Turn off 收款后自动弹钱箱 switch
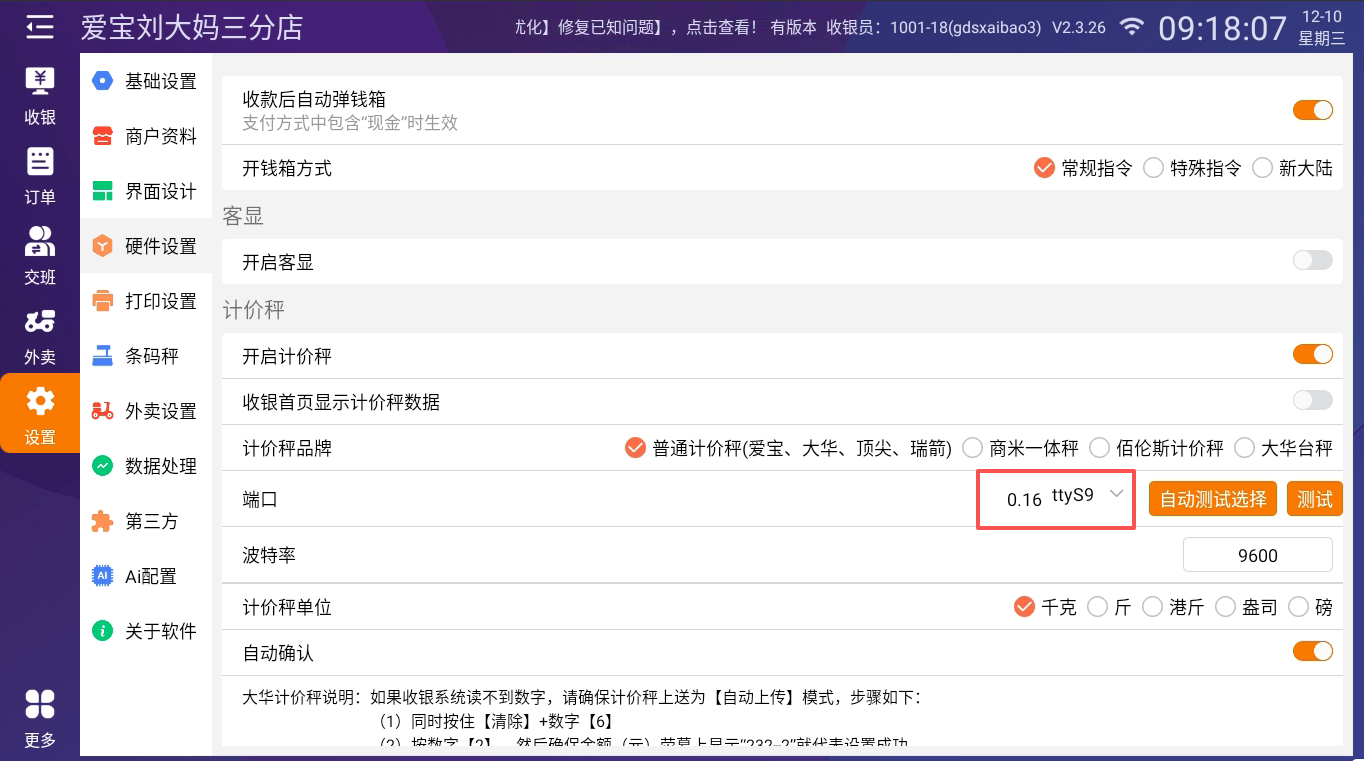 pyautogui.click(x=1312, y=110)
